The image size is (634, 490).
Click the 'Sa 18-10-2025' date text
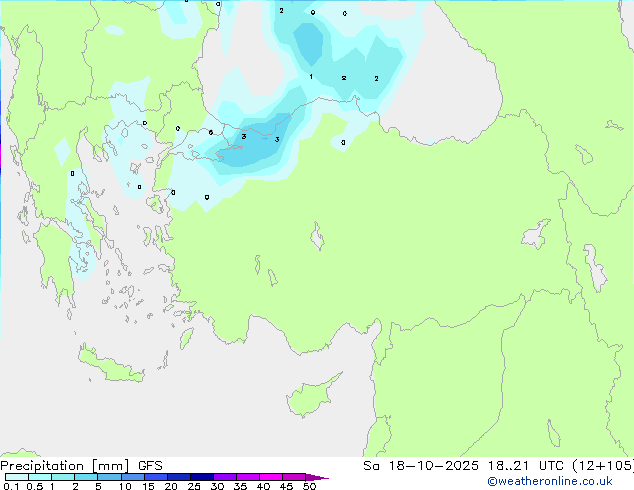(x=421, y=466)
